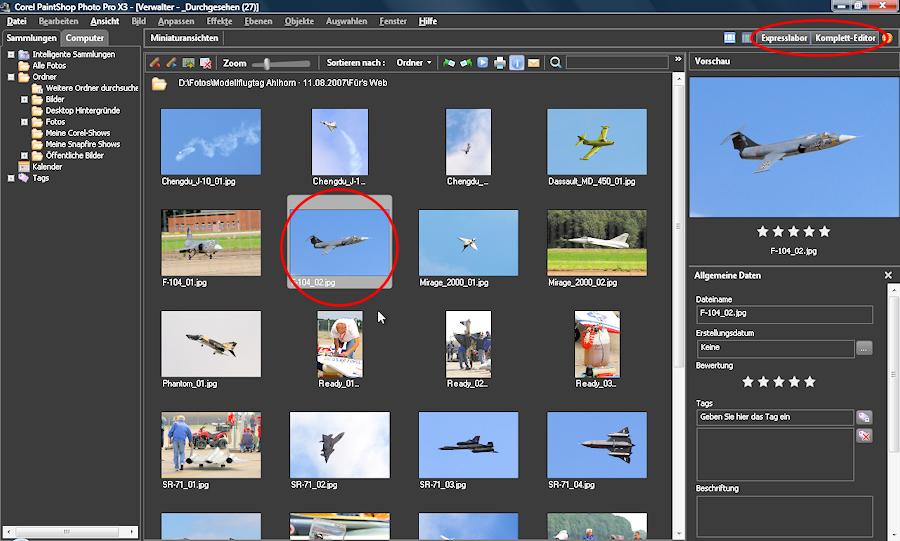This screenshot has width=900, height=541.
Task: Open the Kalender item
Action: (47, 166)
